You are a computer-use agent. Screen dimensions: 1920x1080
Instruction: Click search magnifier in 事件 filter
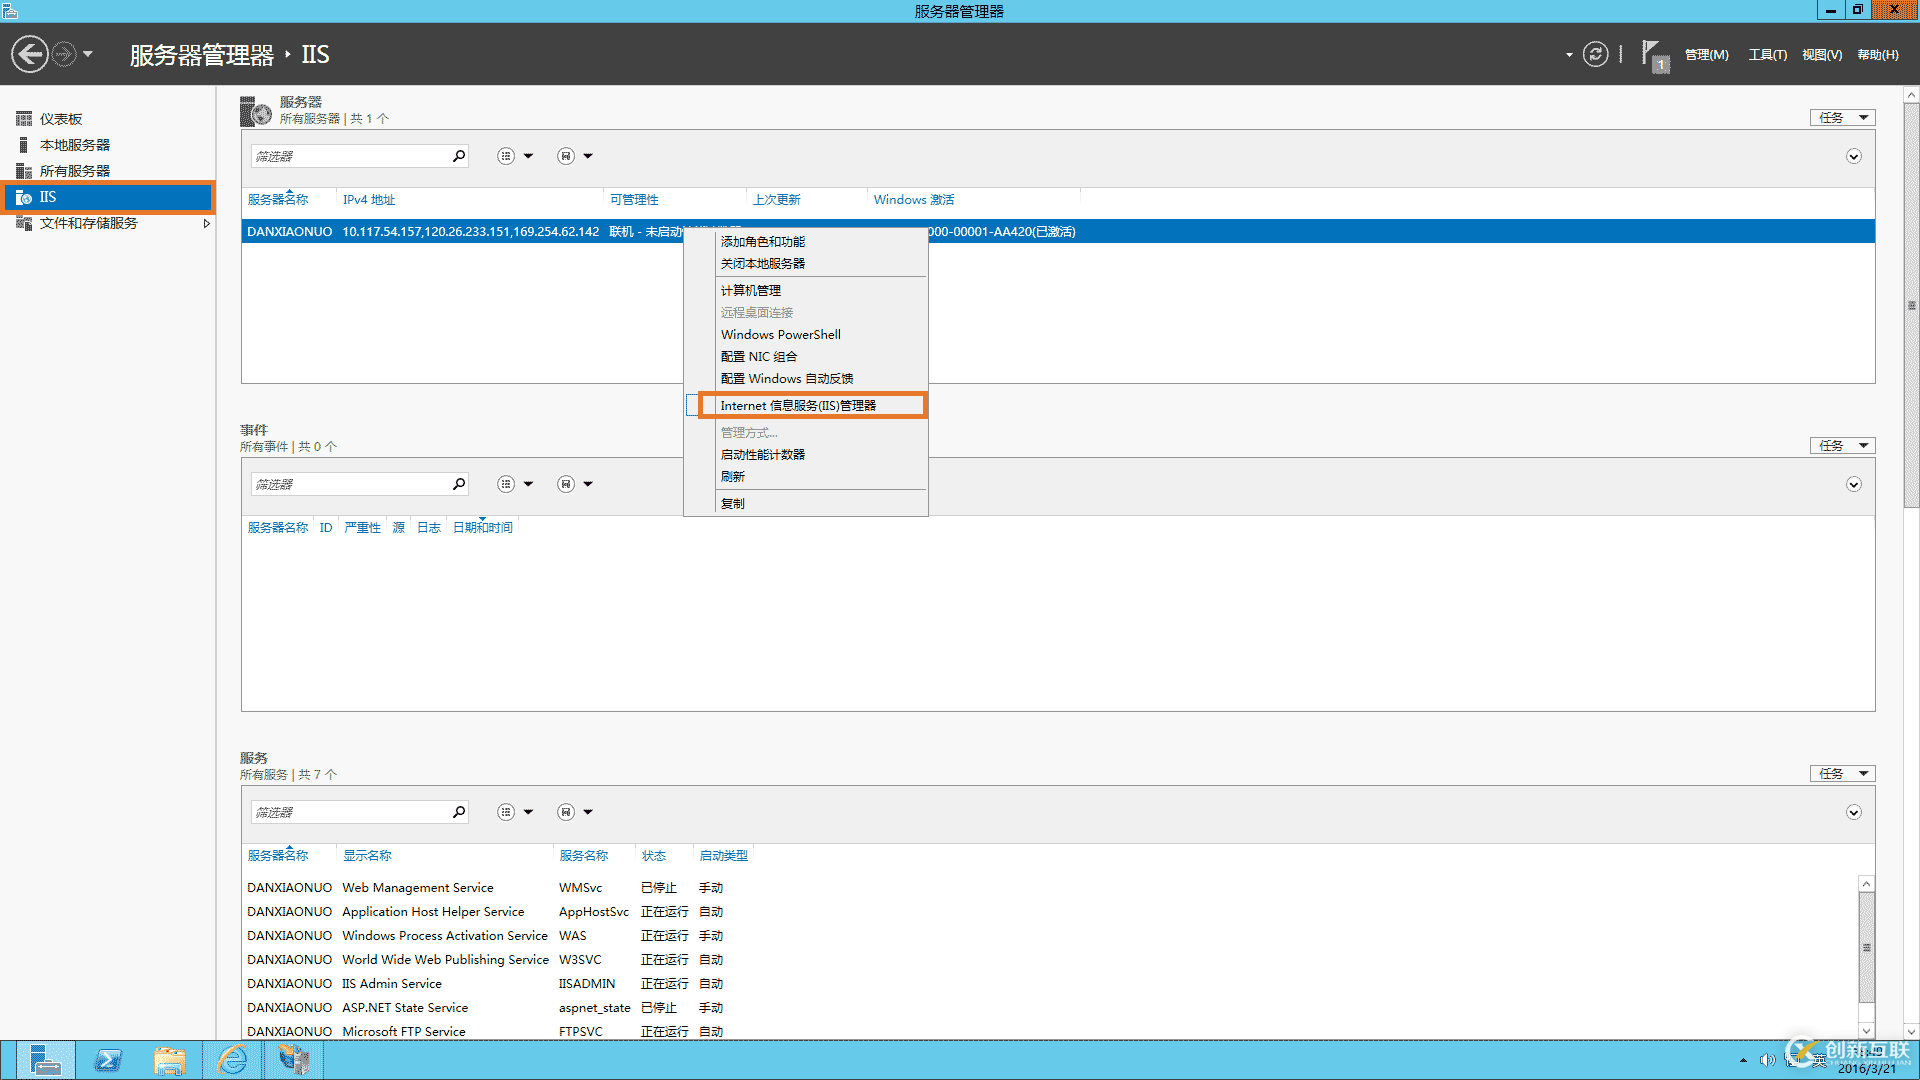click(459, 484)
